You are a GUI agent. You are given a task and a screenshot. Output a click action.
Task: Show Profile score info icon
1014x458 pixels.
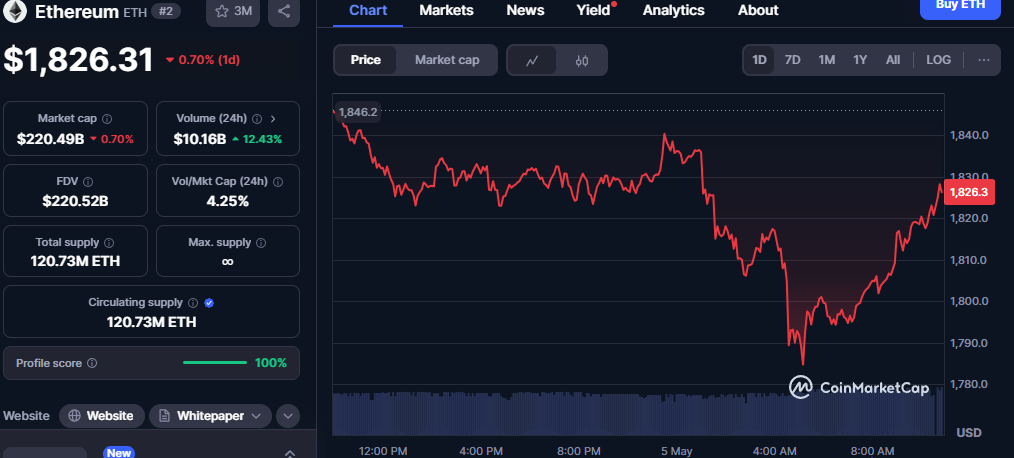tap(92, 364)
